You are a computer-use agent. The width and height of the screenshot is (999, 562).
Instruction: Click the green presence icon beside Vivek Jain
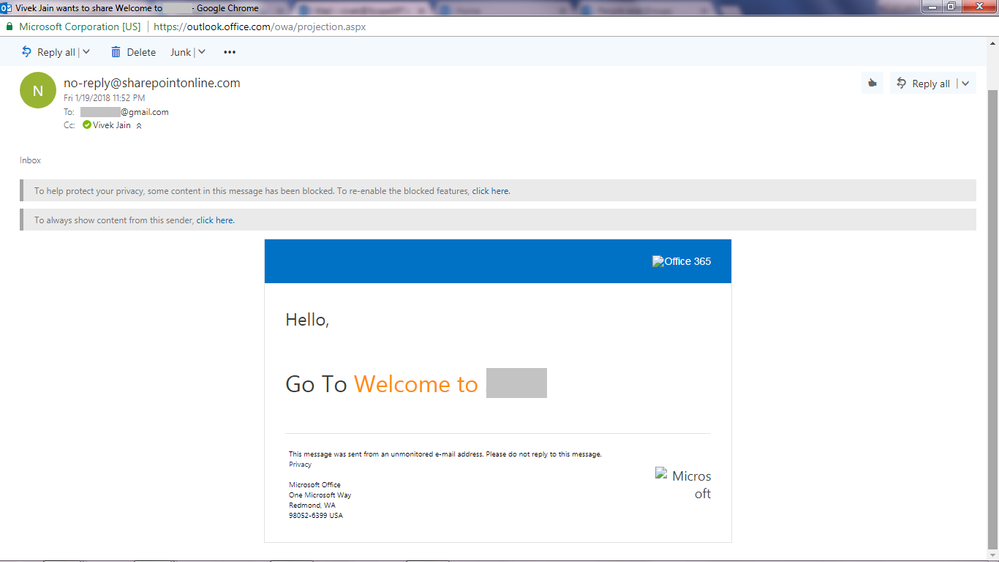pyautogui.click(x=87, y=125)
